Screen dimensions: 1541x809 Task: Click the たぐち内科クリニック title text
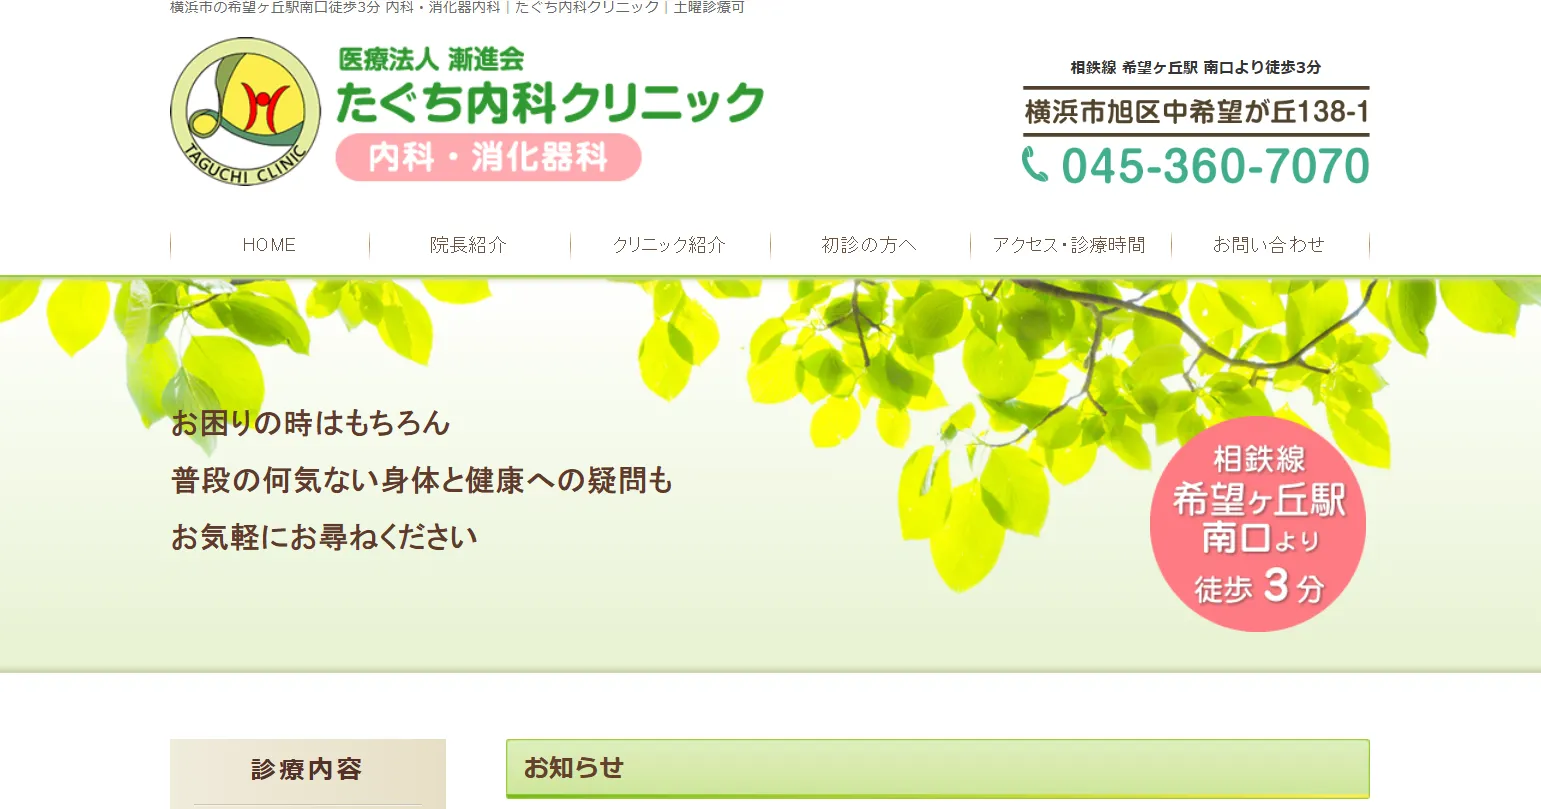coord(550,103)
